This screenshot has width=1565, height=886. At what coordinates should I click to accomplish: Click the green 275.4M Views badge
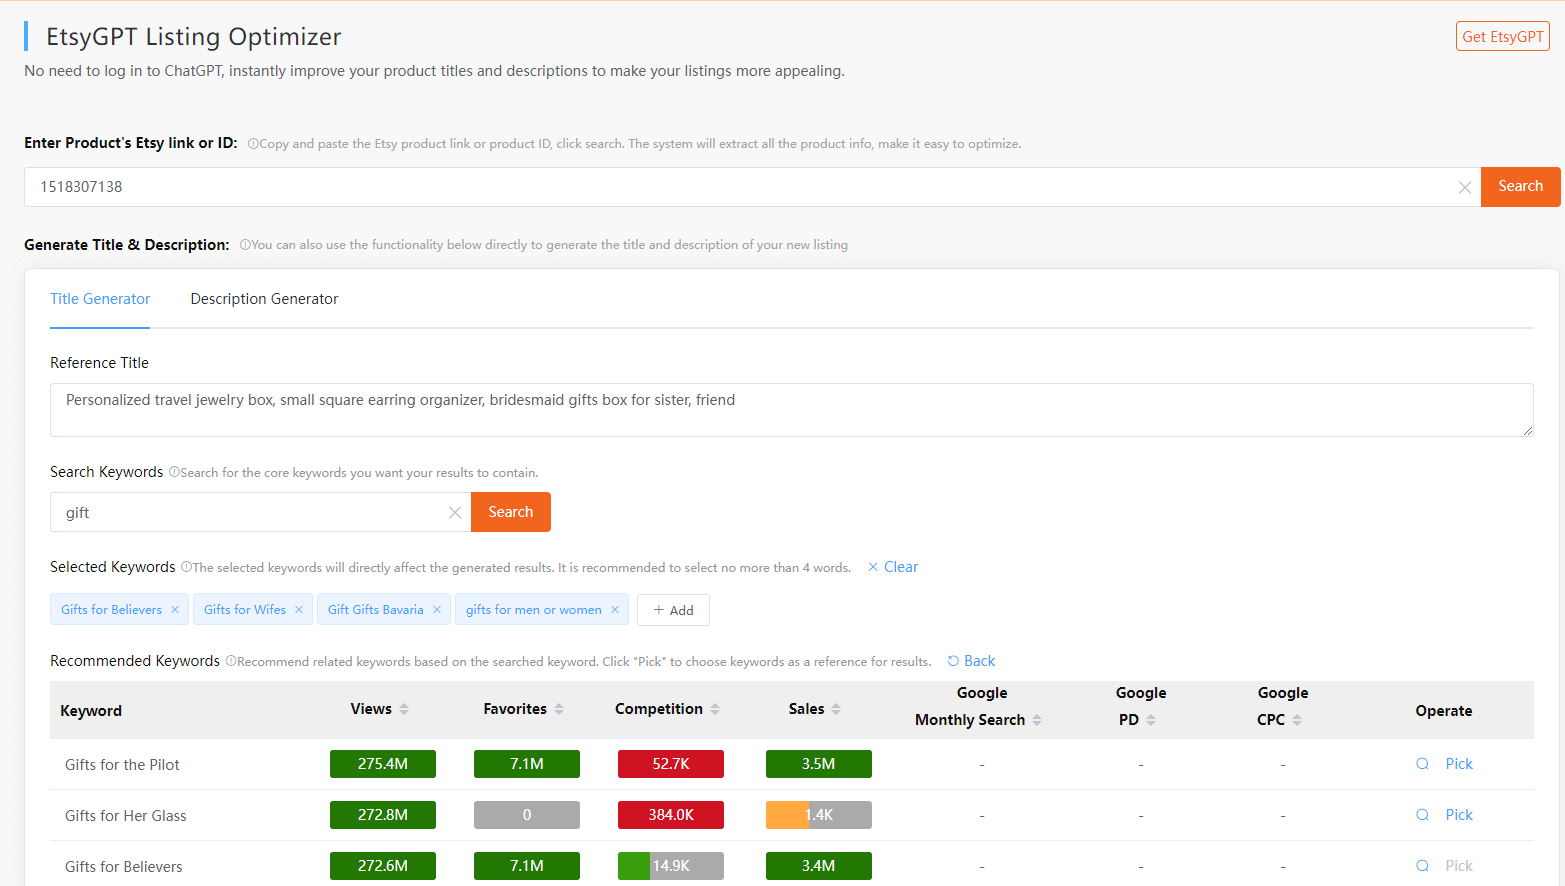[382, 763]
